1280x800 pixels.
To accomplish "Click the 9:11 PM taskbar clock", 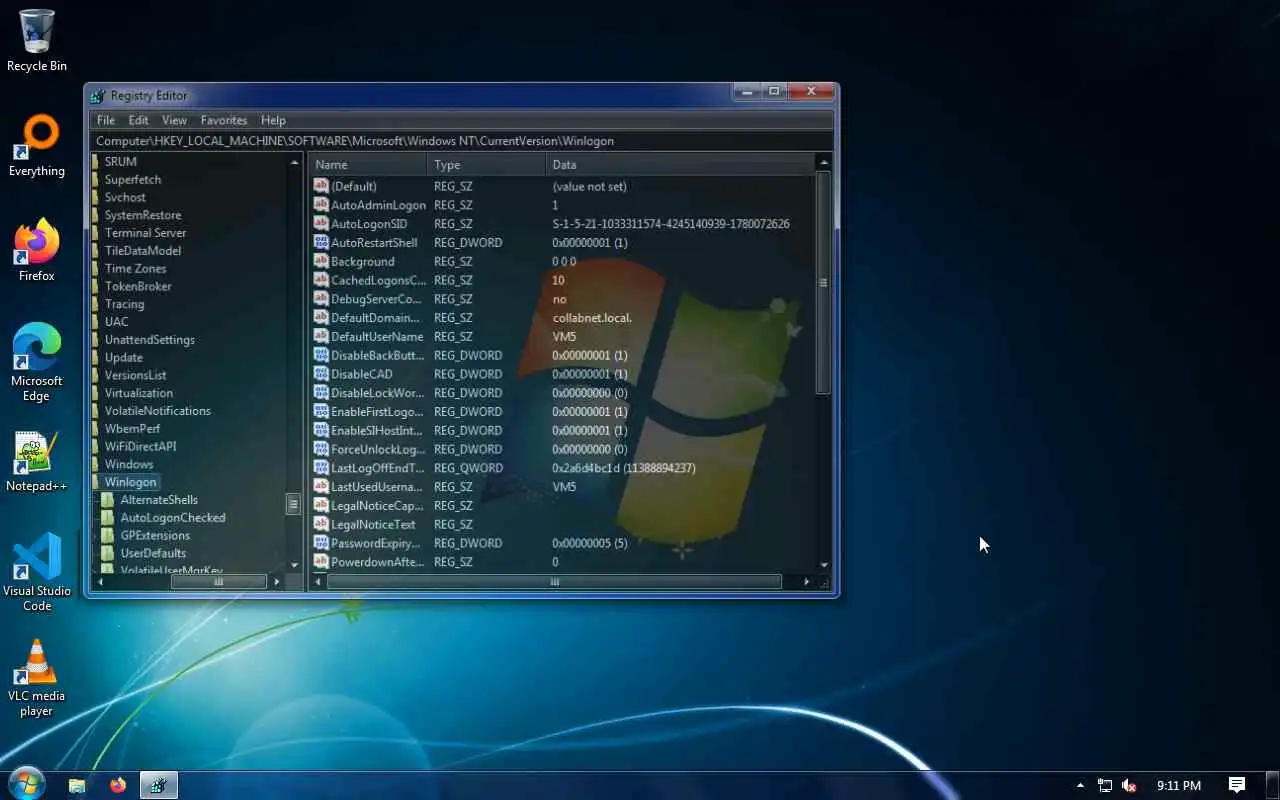I will coord(1178,785).
